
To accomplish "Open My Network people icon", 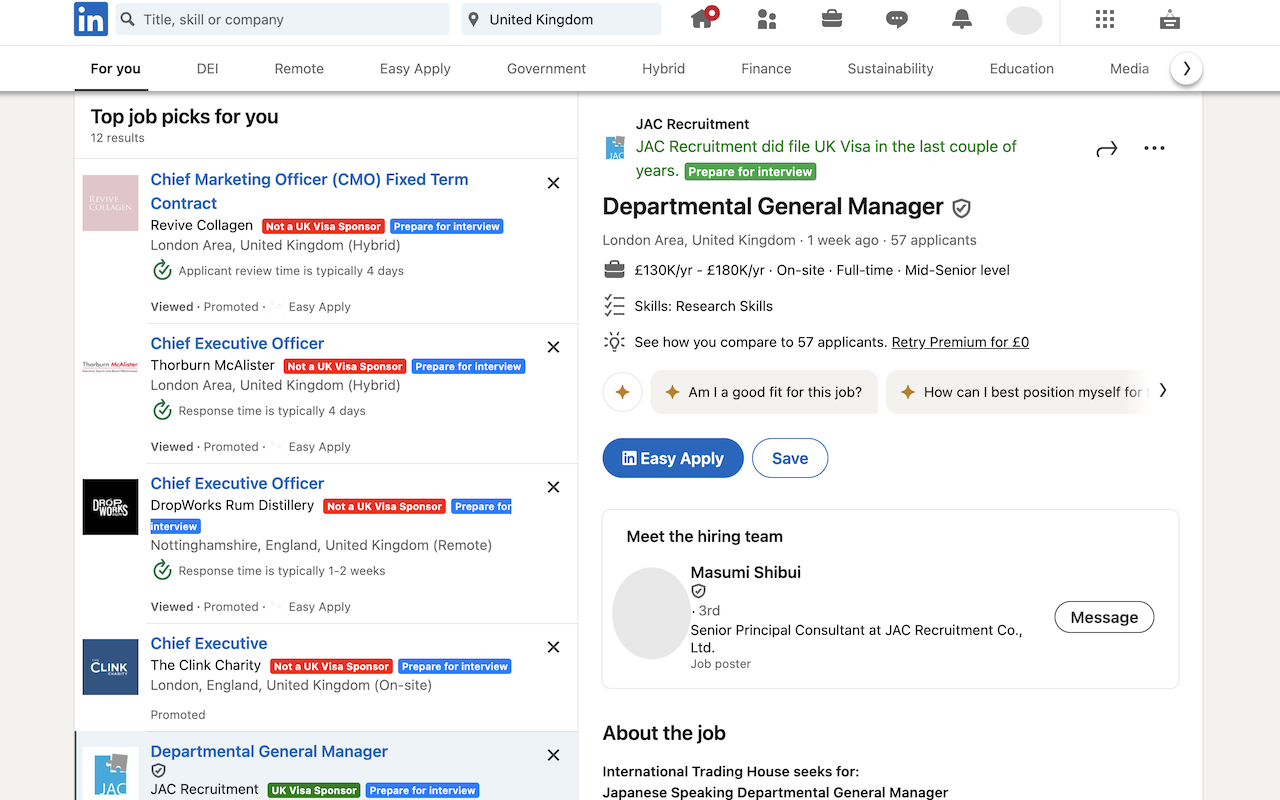I will pos(767,19).
